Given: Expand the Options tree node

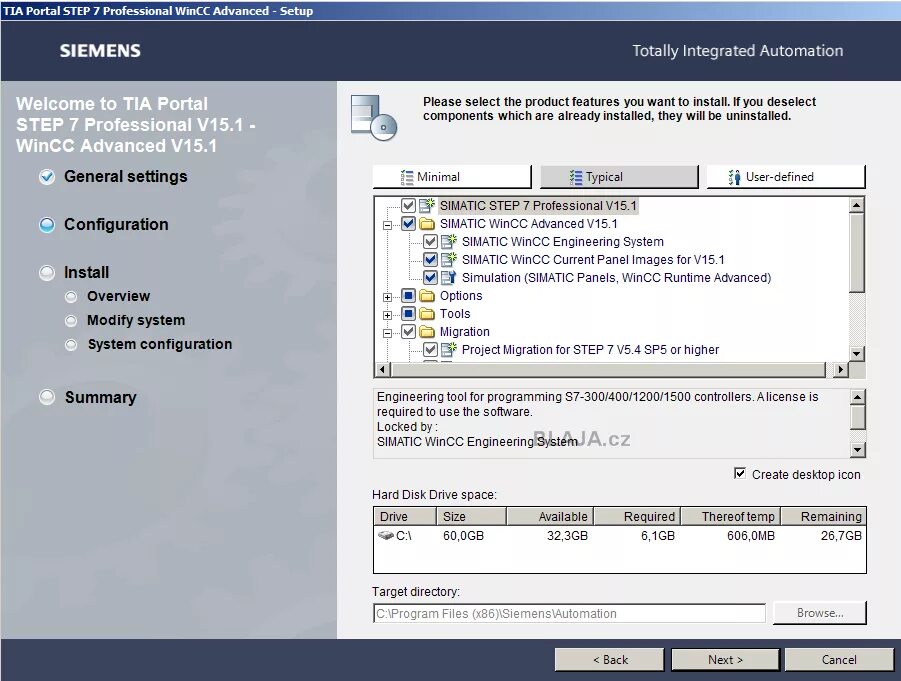Looking at the screenshot, I should point(387,297).
